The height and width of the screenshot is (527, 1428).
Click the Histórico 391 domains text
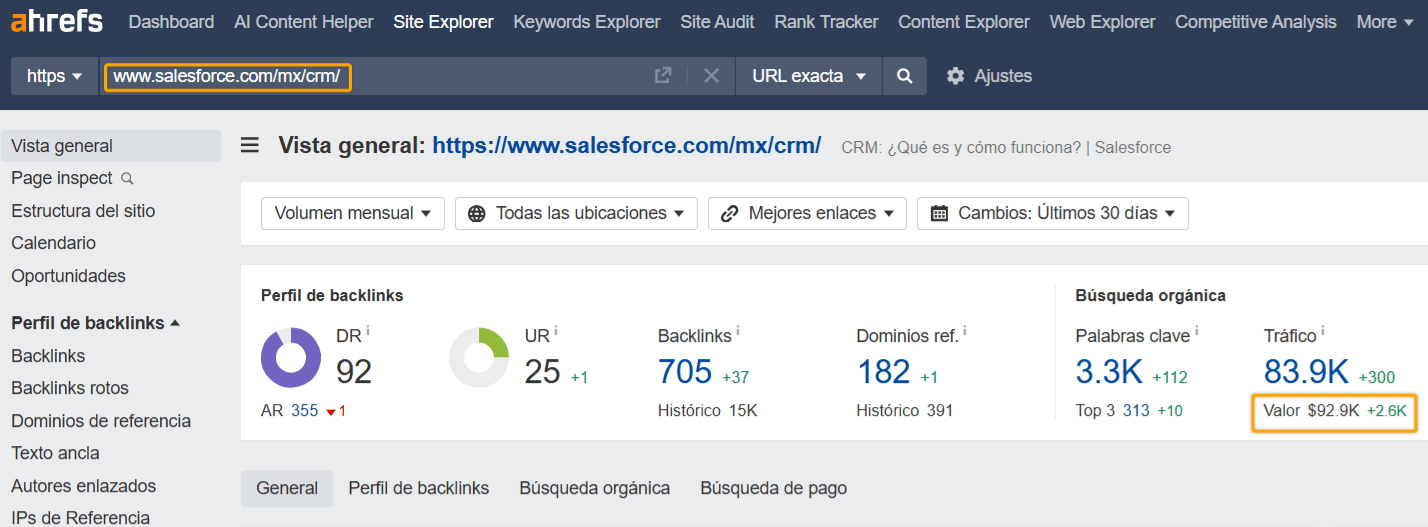[905, 411]
